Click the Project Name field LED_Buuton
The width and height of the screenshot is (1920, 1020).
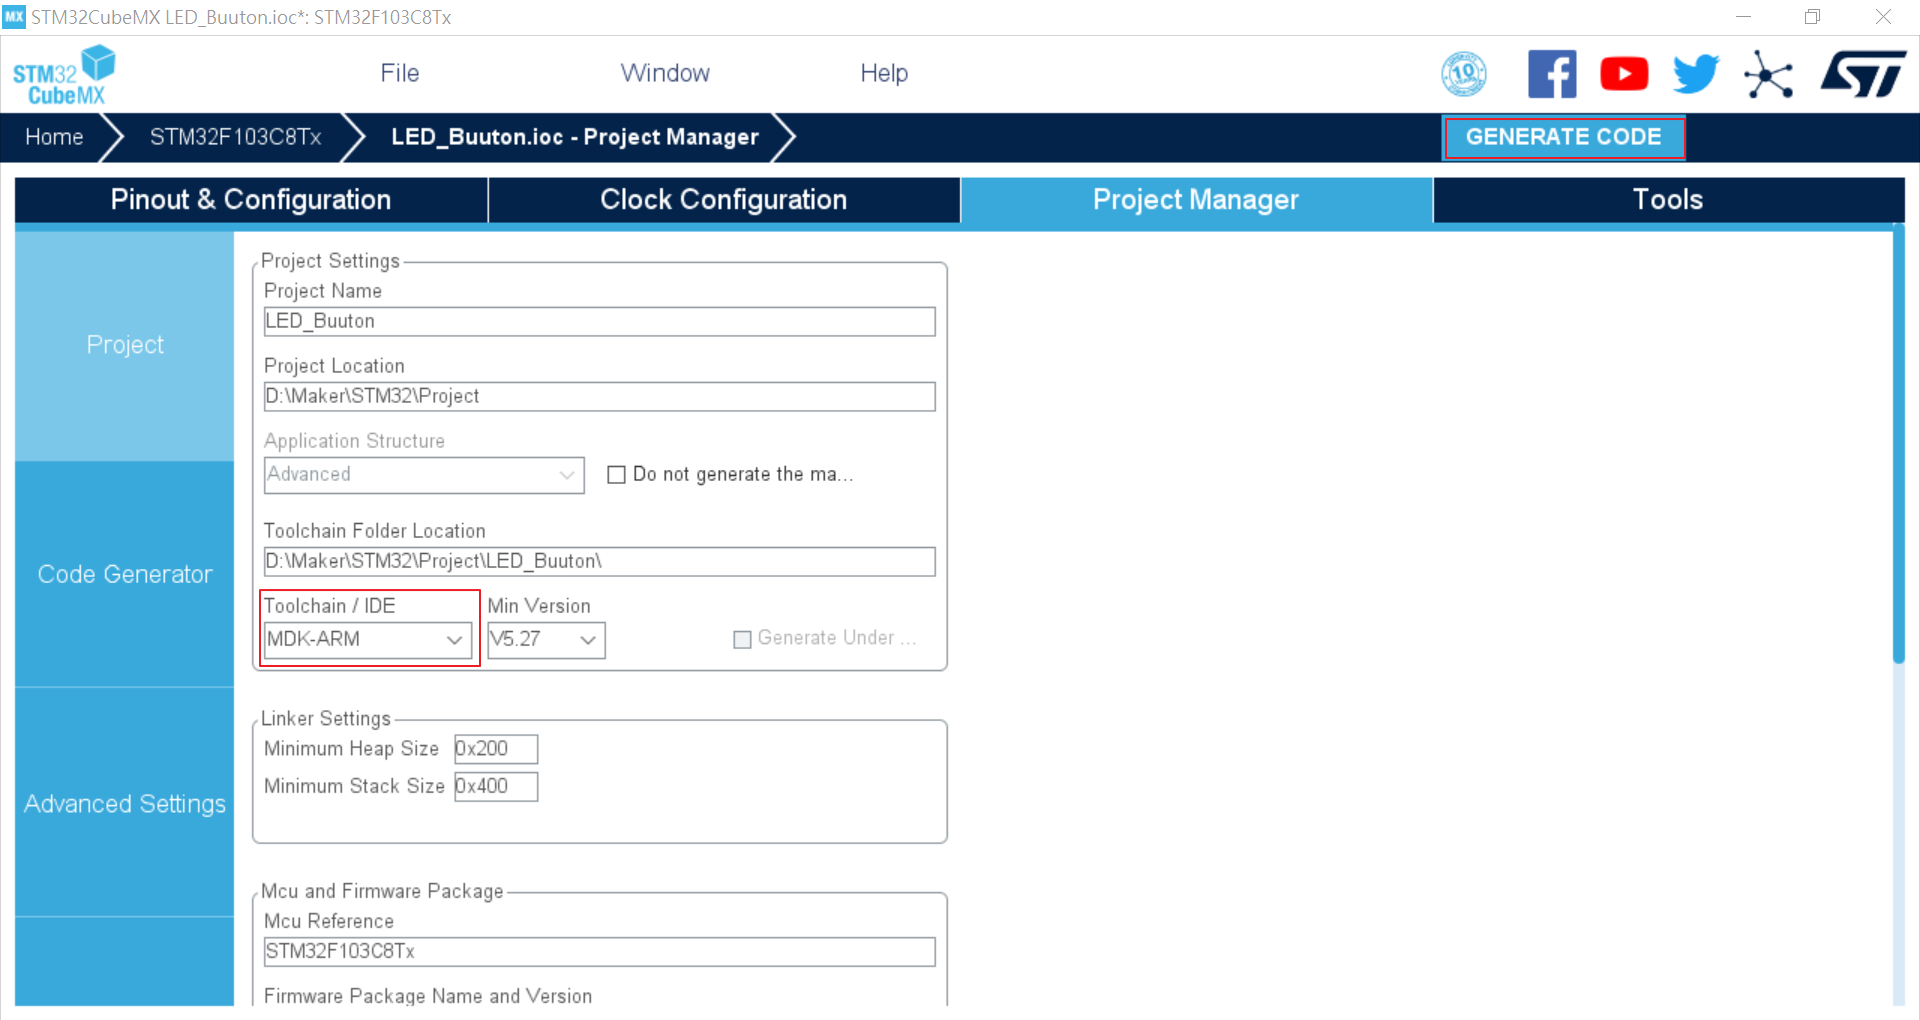[599, 321]
